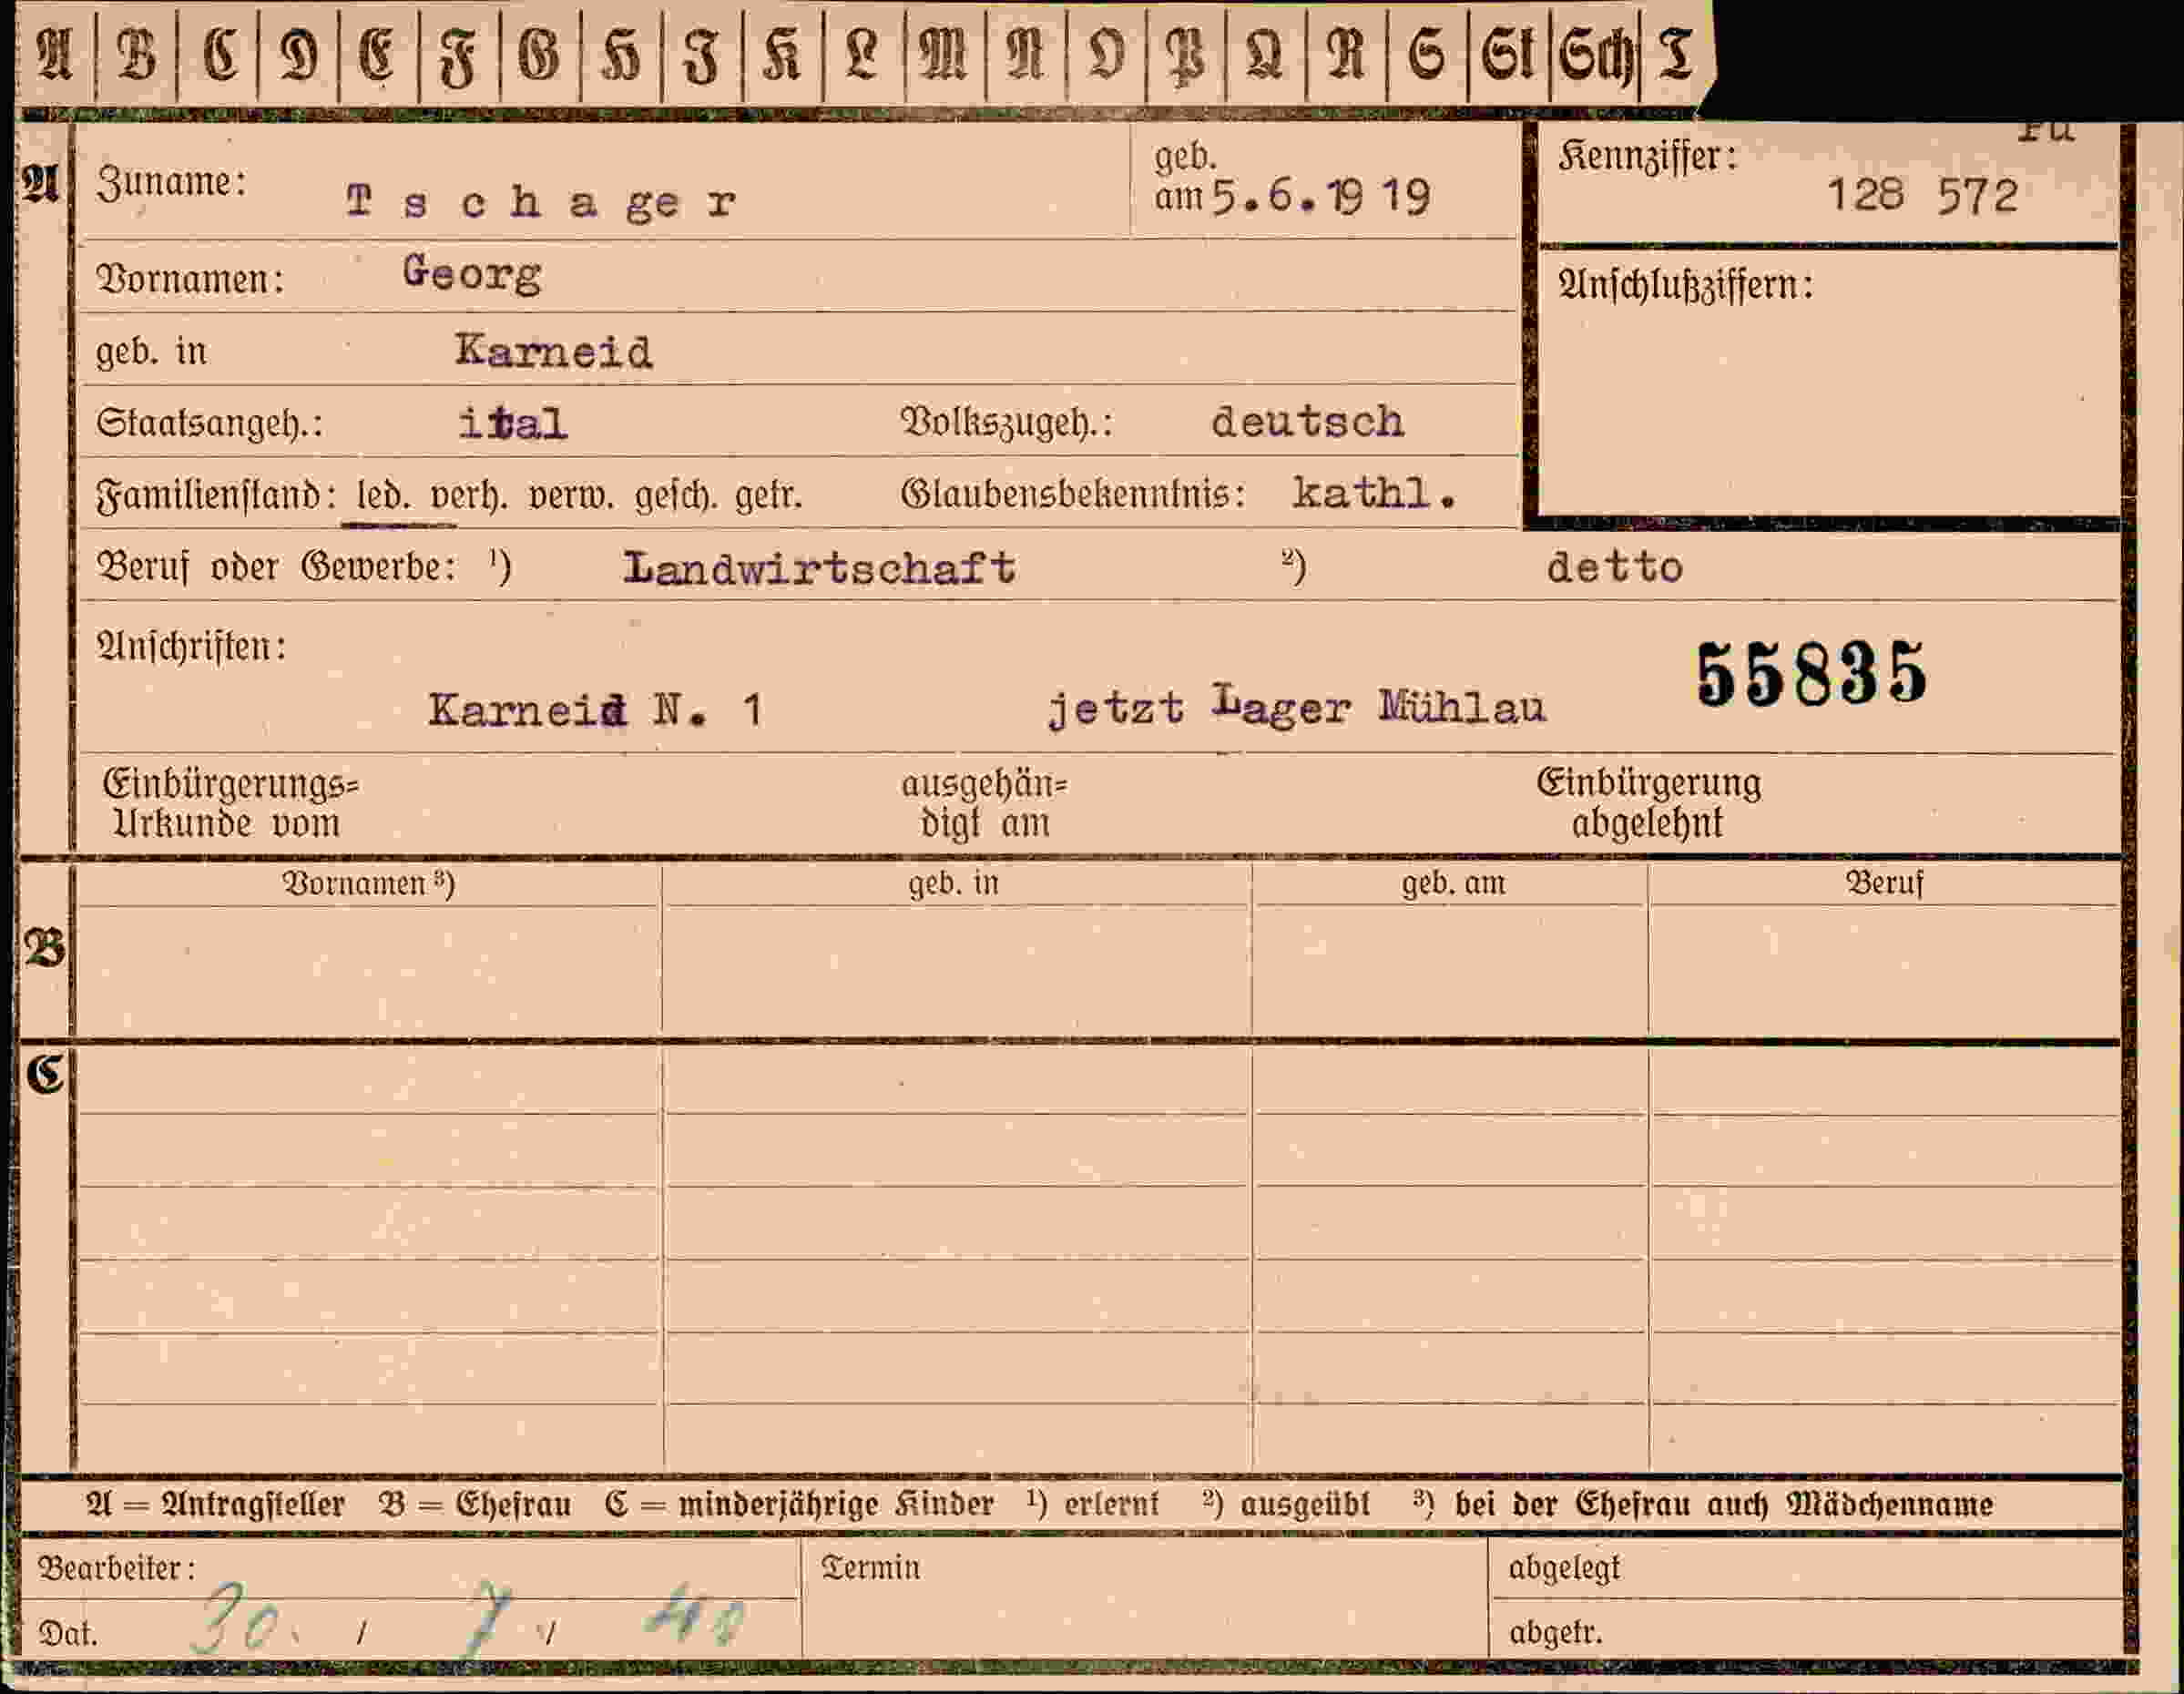Screen dimensions: 2184x1694
Task: Click the birthplace Karneid after geb. in
Action: pyautogui.click(x=554, y=351)
